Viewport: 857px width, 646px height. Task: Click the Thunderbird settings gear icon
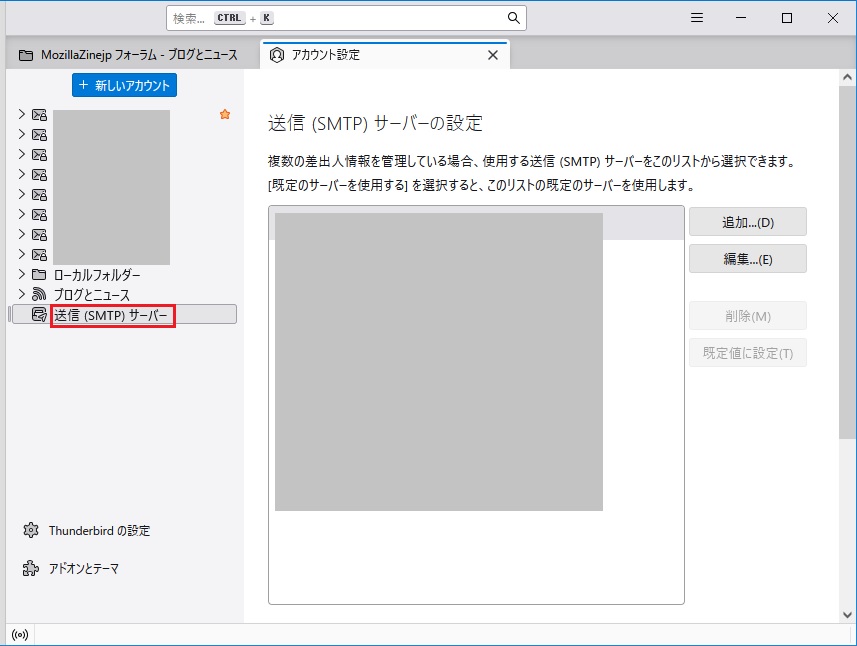pos(31,530)
